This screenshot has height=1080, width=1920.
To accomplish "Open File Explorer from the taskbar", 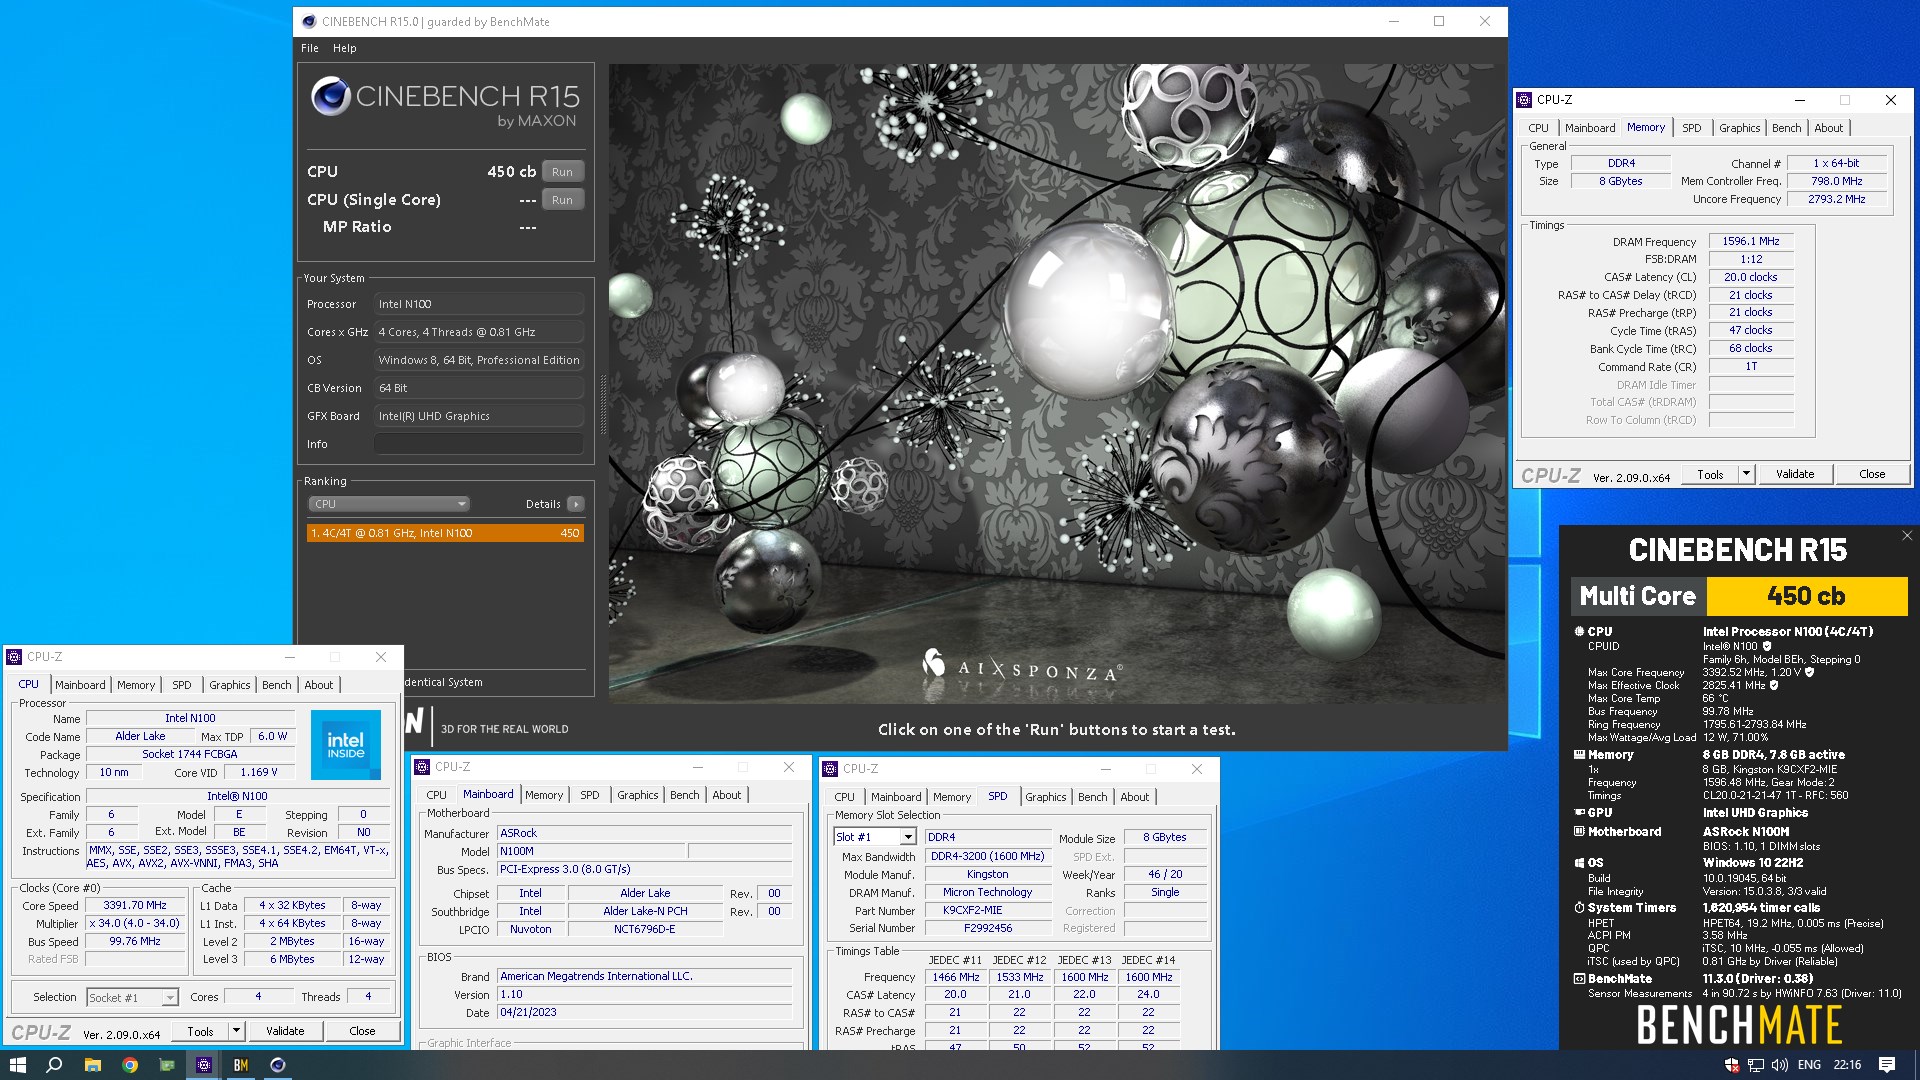I will coord(92,1065).
